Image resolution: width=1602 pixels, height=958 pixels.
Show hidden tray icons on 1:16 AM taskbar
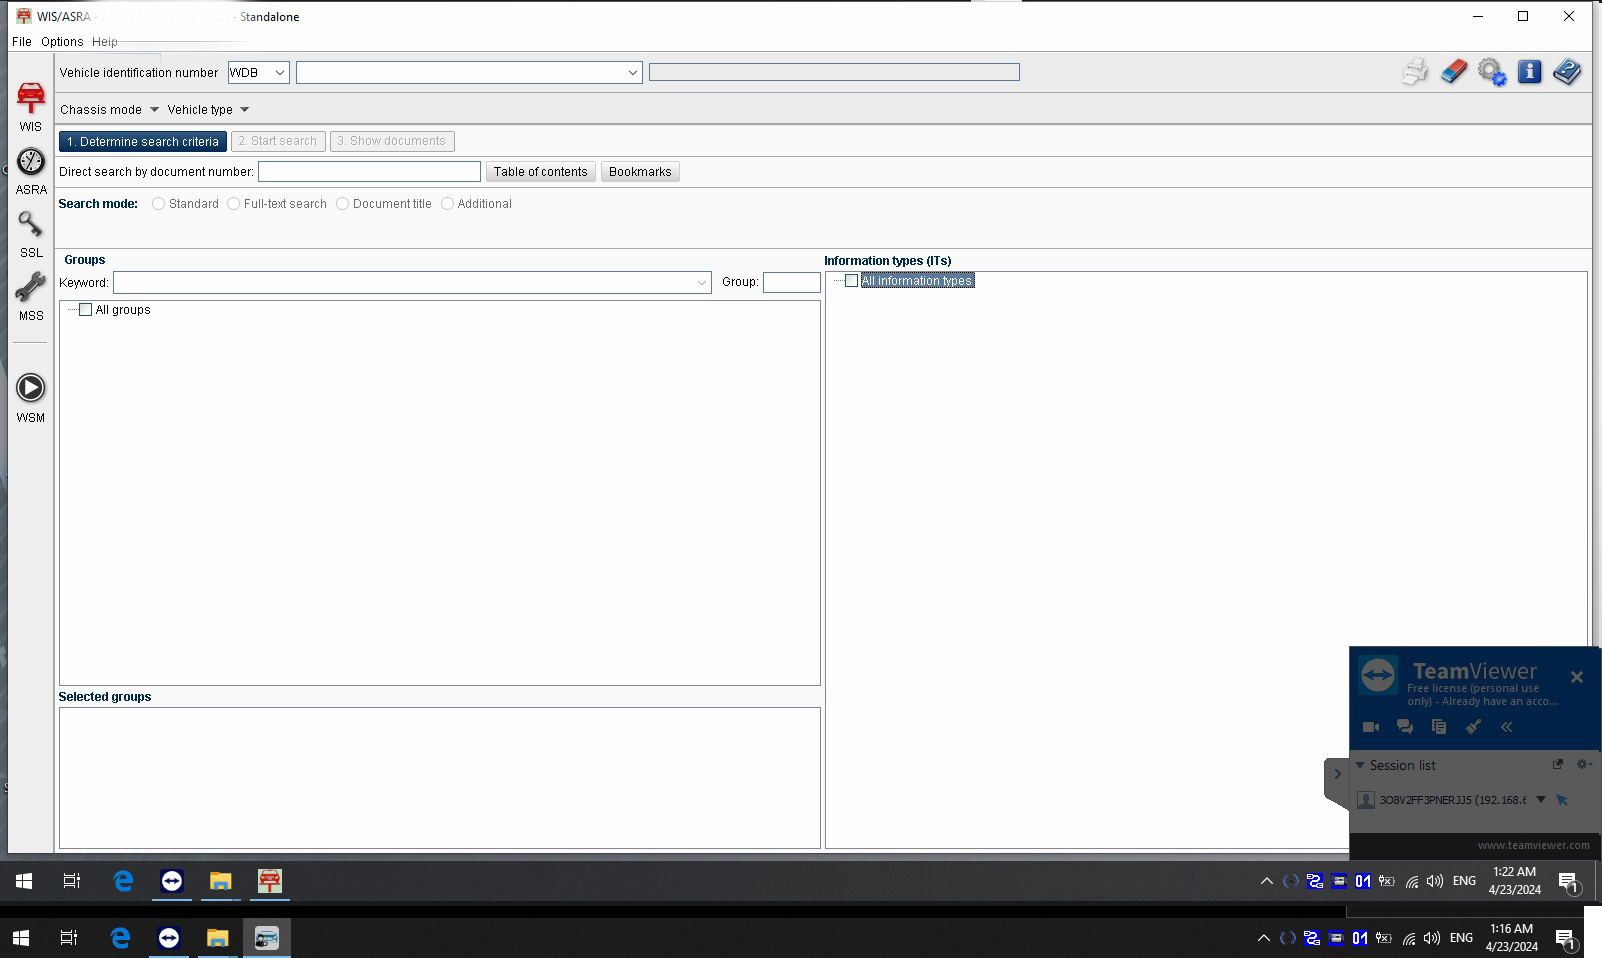point(1263,938)
